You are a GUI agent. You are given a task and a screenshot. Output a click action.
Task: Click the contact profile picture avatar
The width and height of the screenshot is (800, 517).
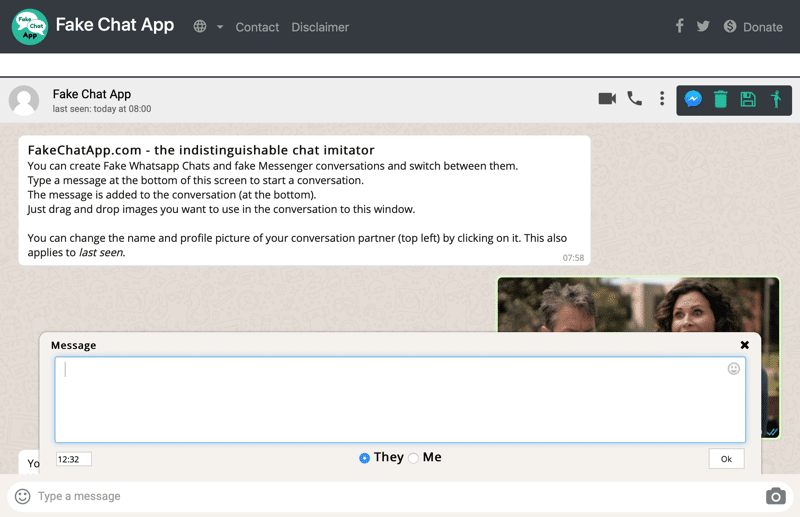coord(24,100)
